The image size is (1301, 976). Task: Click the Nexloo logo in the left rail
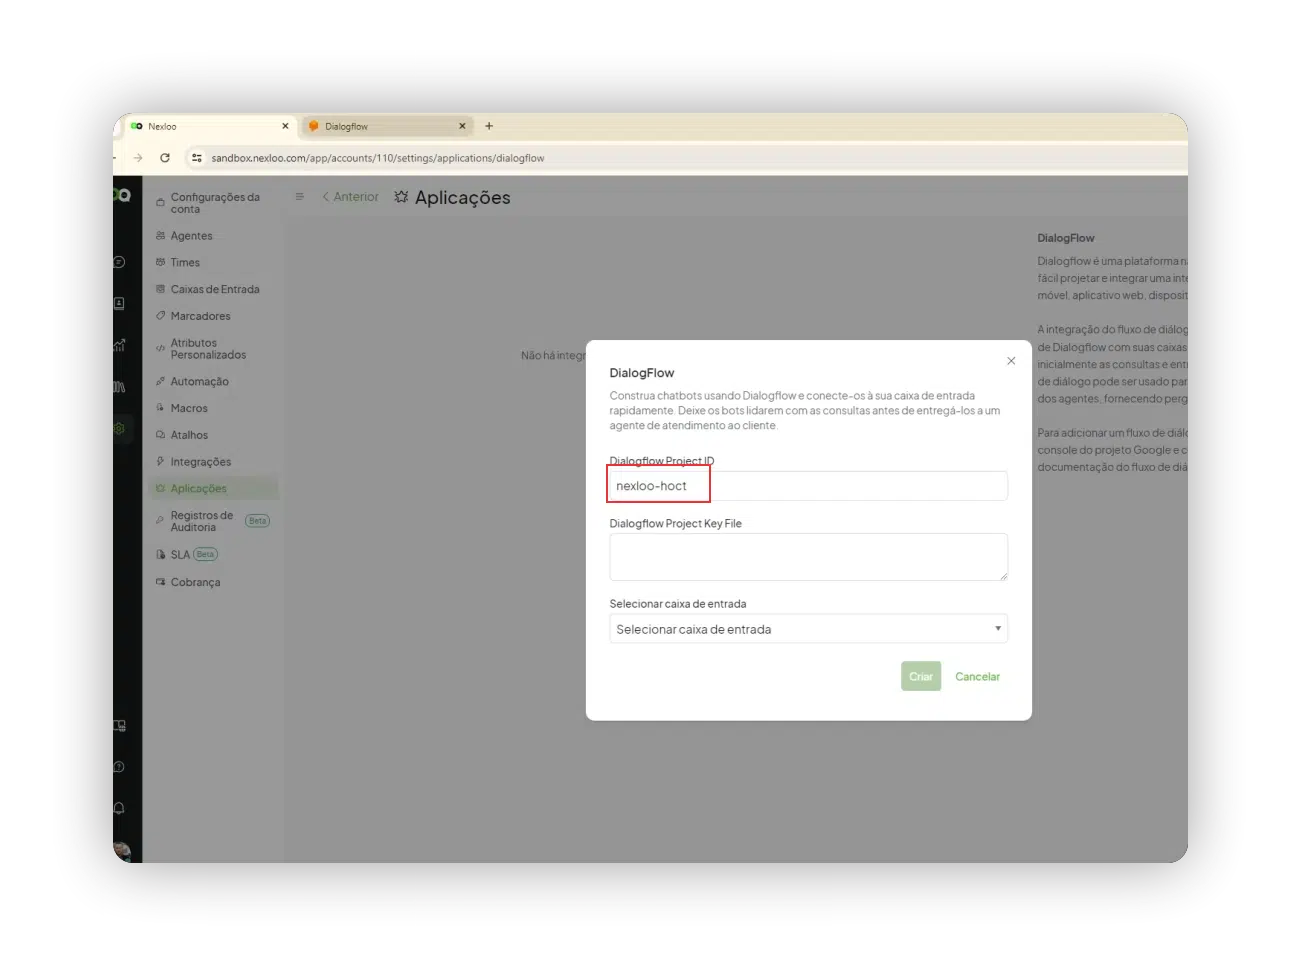click(x=122, y=195)
